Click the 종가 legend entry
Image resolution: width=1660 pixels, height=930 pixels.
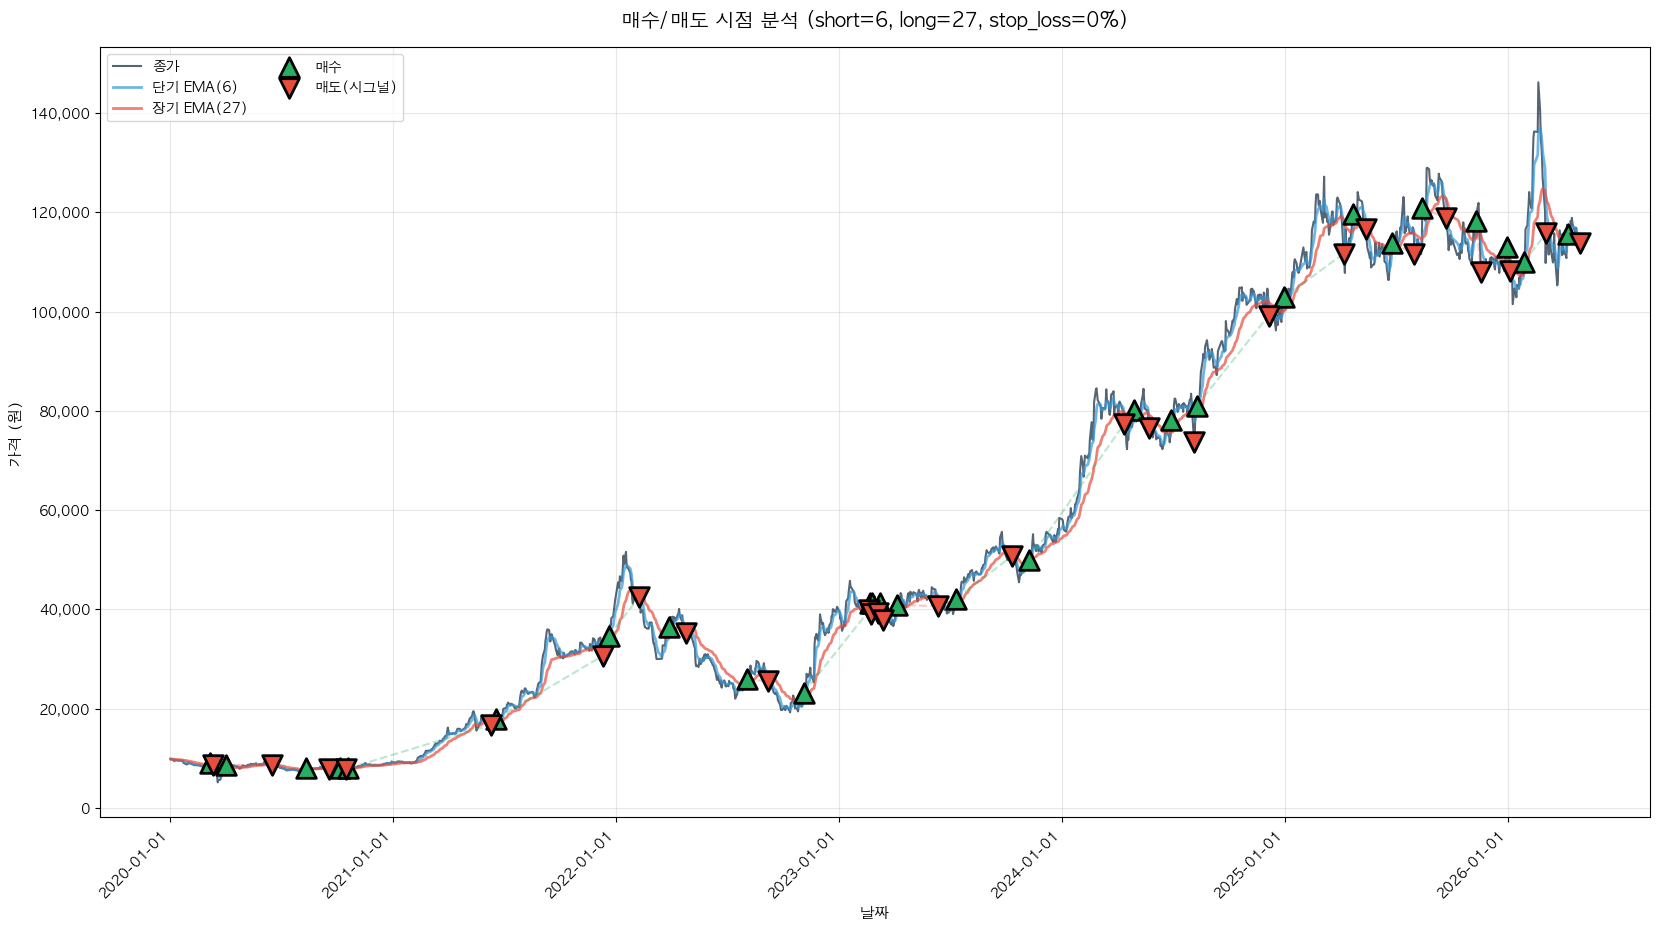click(166, 66)
